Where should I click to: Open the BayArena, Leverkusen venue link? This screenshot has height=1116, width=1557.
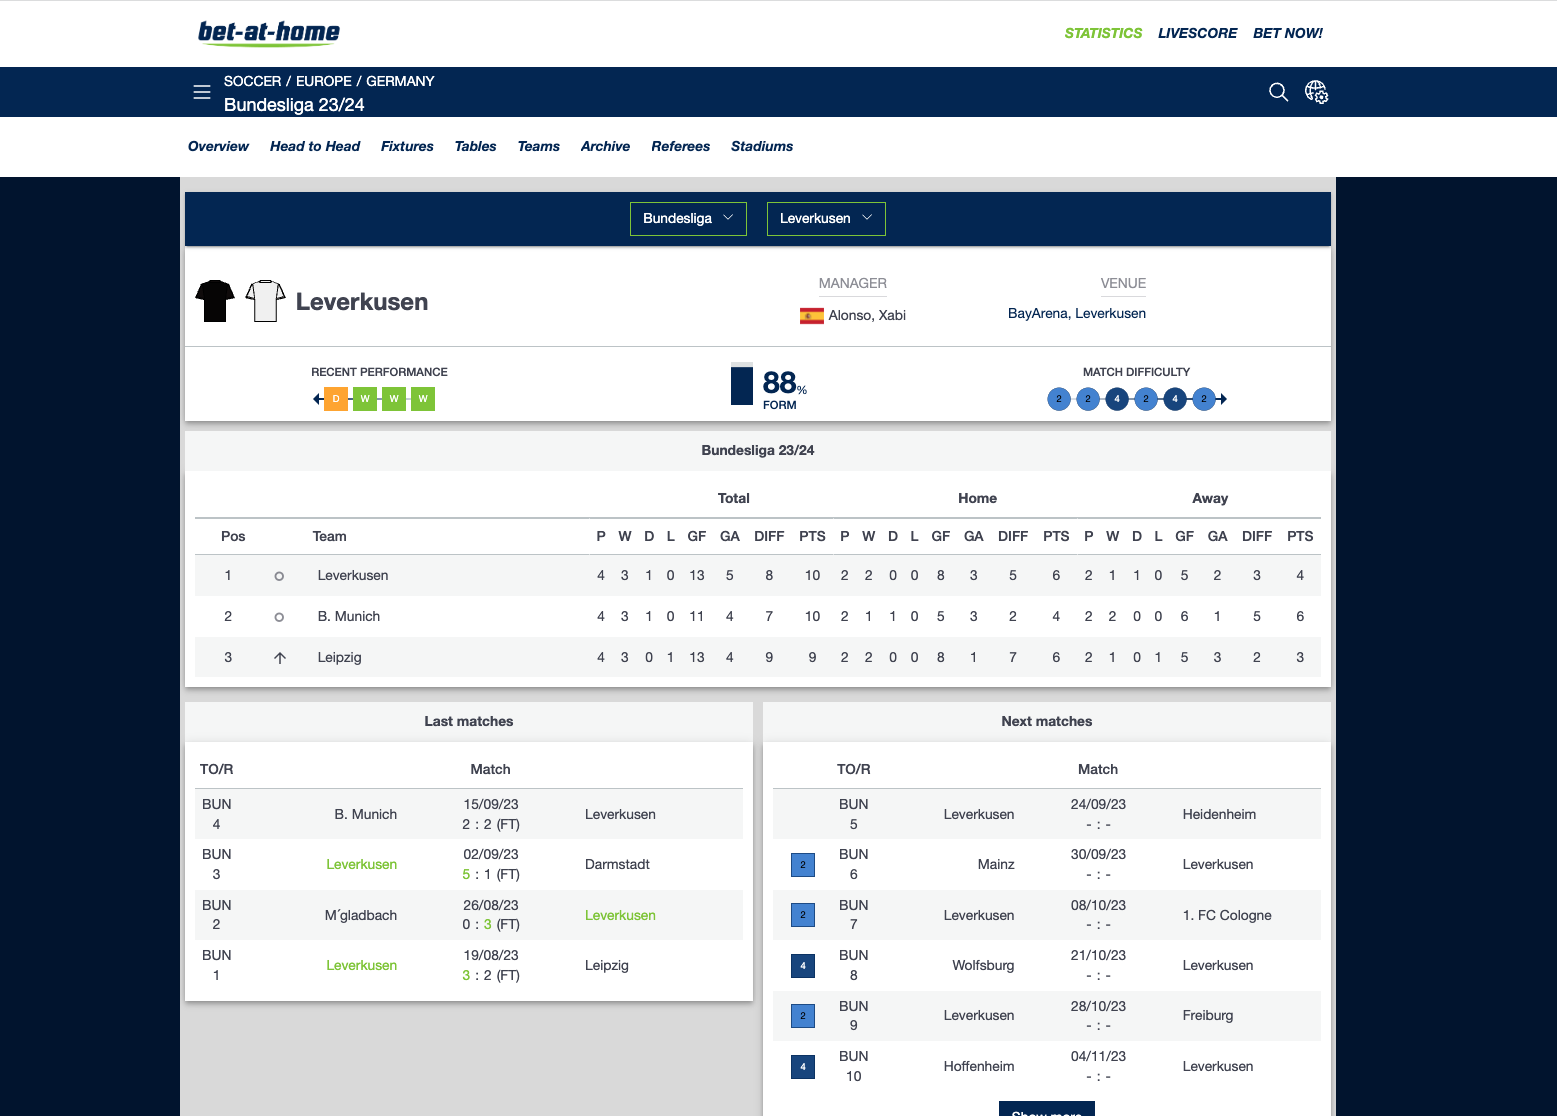pos(1076,313)
